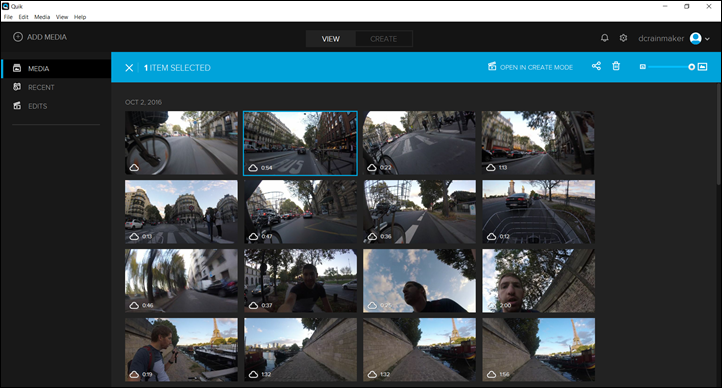Image resolution: width=722 pixels, height=388 pixels.
Task: Clear the selection with the X icon
Action: 129,68
